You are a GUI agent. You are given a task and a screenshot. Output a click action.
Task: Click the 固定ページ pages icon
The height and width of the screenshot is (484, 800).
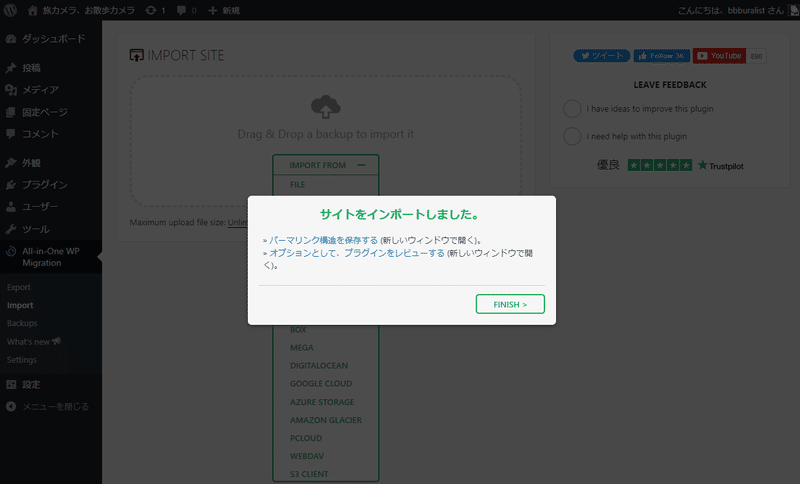tap(11, 112)
